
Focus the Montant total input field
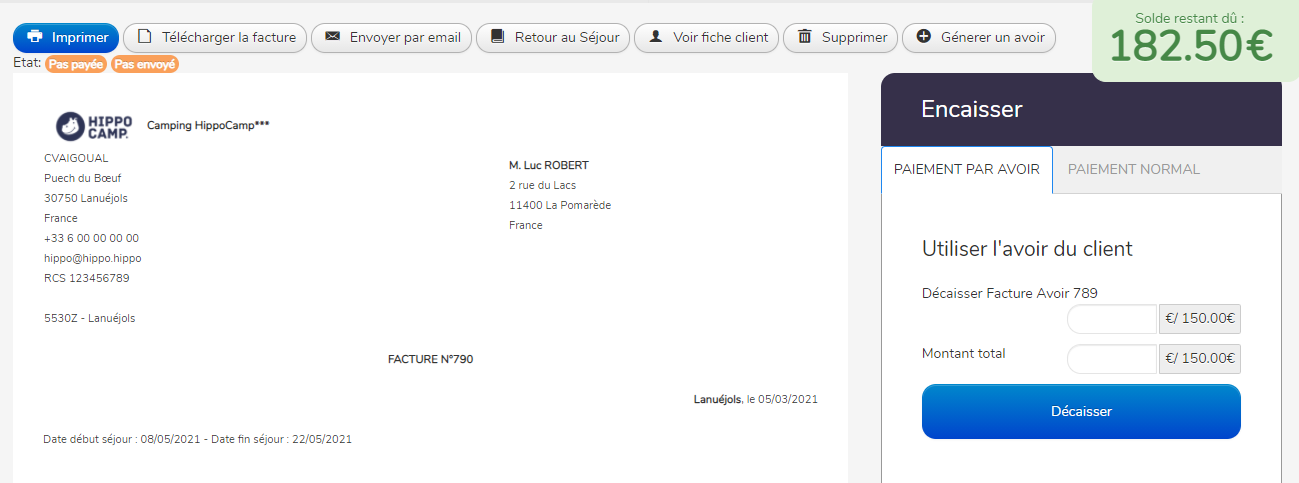pyautogui.click(x=1112, y=359)
